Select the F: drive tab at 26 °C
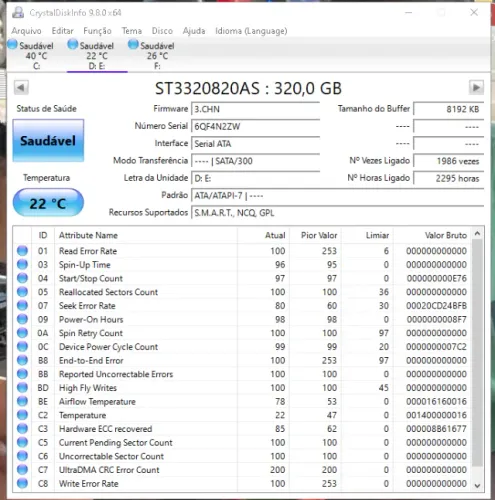The height and width of the screenshot is (500, 495). 152,55
